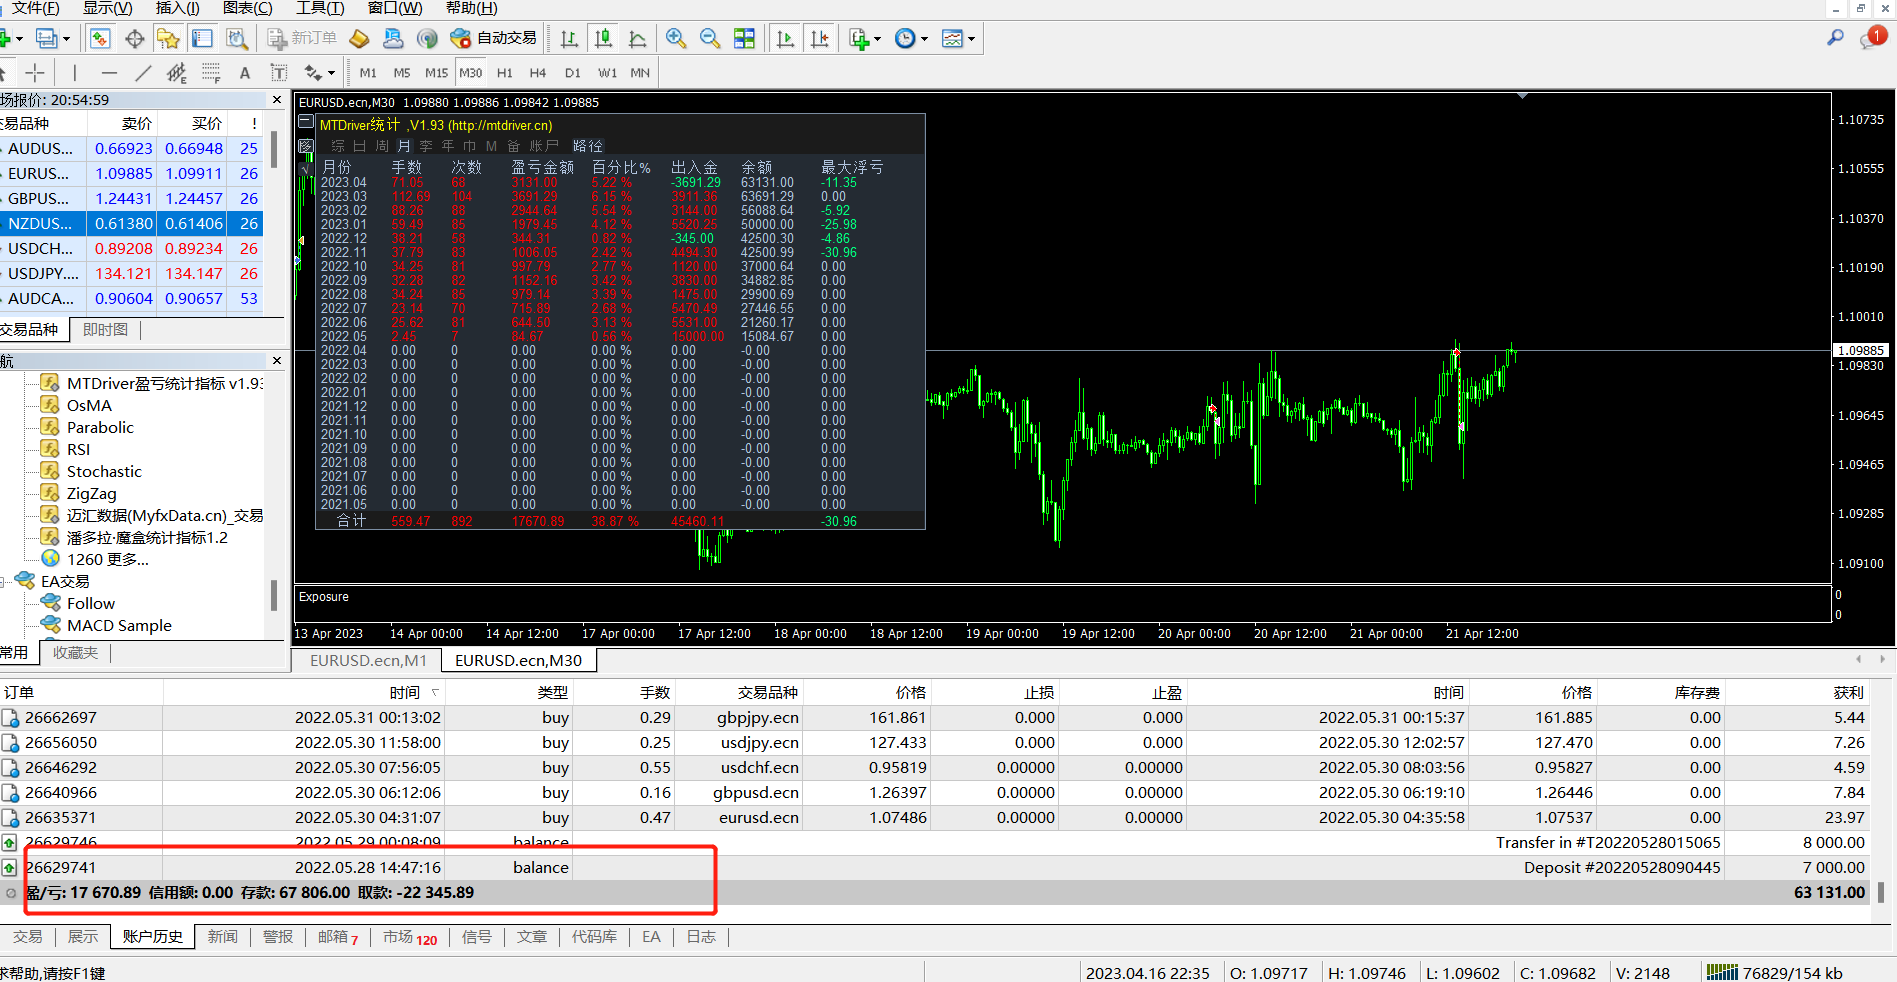
Task: Click the Zoom In chart icon
Action: [x=676, y=39]
